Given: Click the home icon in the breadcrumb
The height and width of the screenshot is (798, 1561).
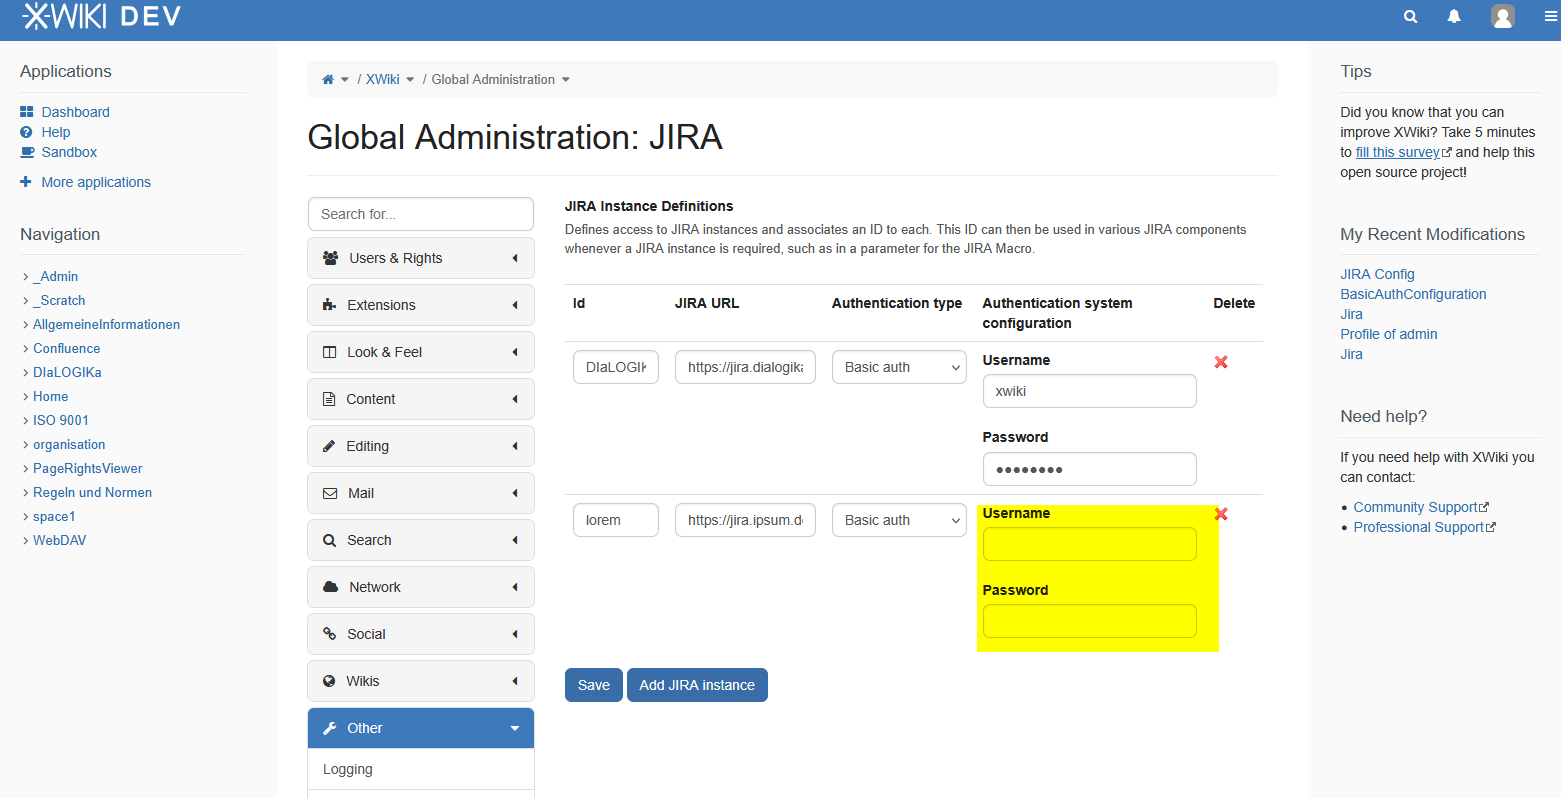Looking at the screenshot, I should point(328,79).
